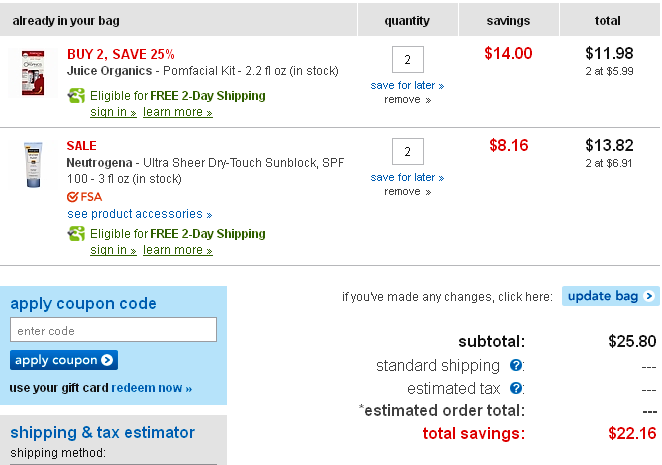Click redeem now gift card link
662x465 pixels.
[x=152, y=387]
